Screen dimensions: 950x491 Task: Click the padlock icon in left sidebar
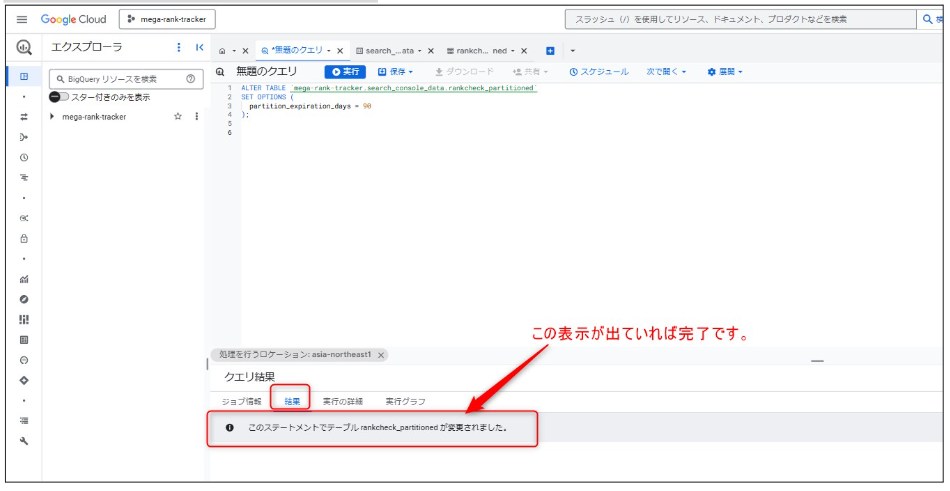(24, 238)
